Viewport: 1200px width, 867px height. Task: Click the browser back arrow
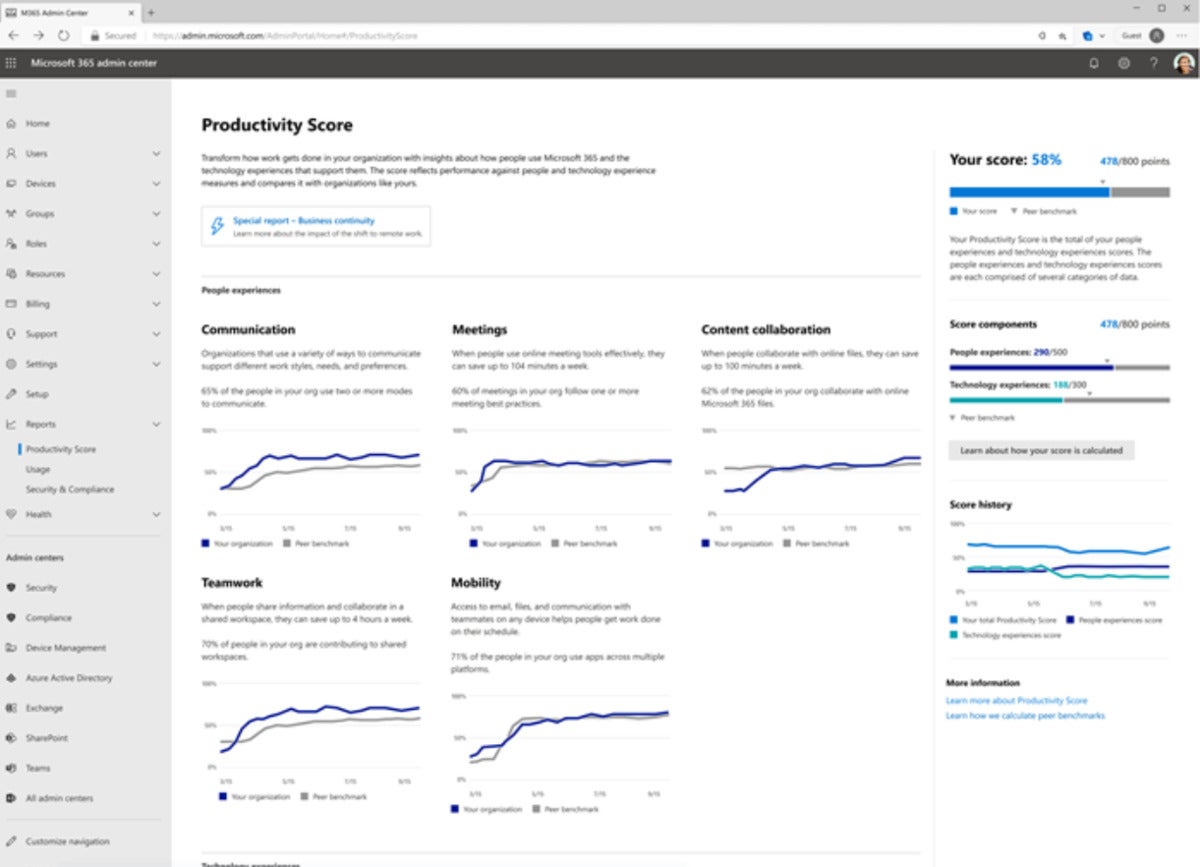pyautogui.click(x=13, y=35)
